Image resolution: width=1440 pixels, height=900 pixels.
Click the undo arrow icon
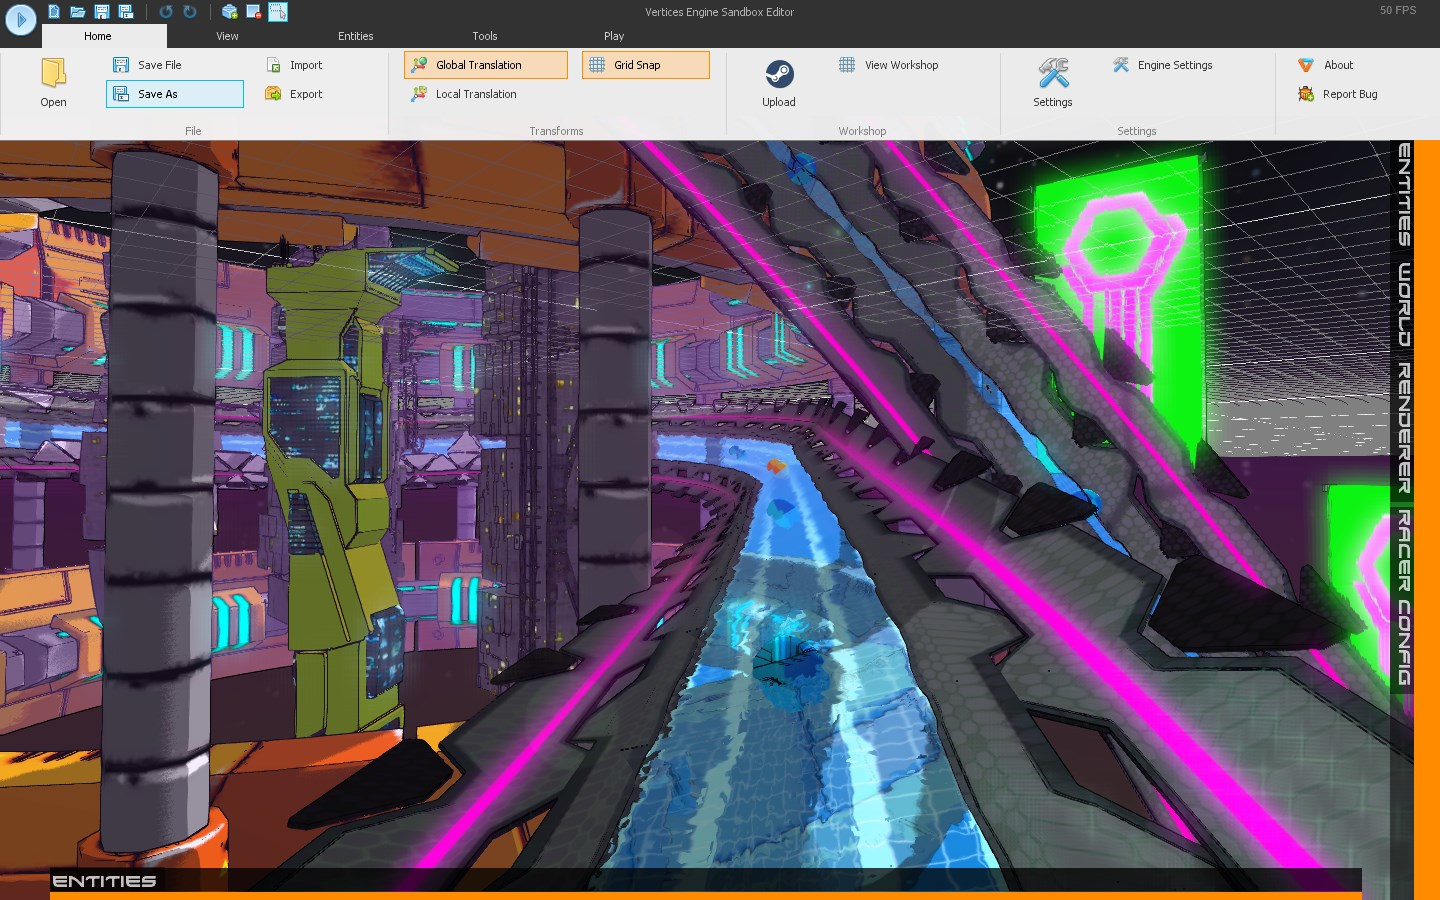166,12
